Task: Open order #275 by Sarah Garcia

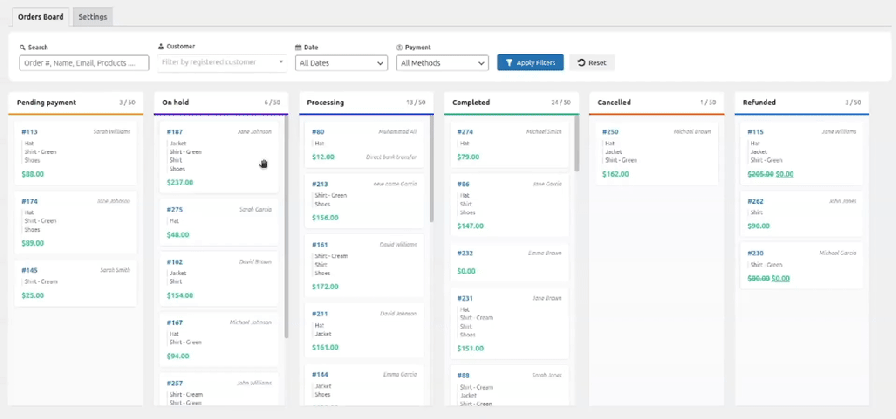Action: point(219,222)
